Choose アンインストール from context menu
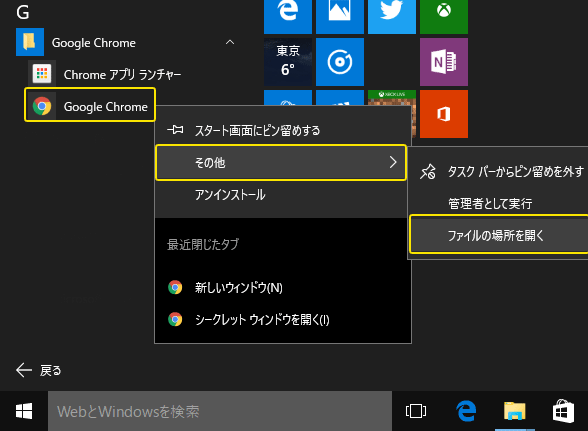 coord(281,195)
